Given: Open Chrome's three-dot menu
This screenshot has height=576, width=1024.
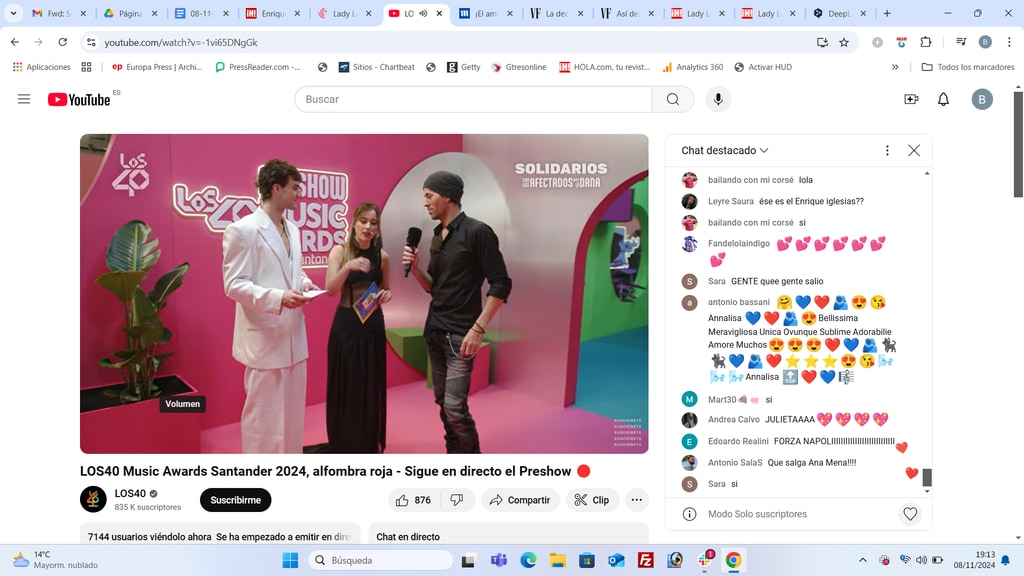Looking at the screenshot, I should tap(1009, 42).
